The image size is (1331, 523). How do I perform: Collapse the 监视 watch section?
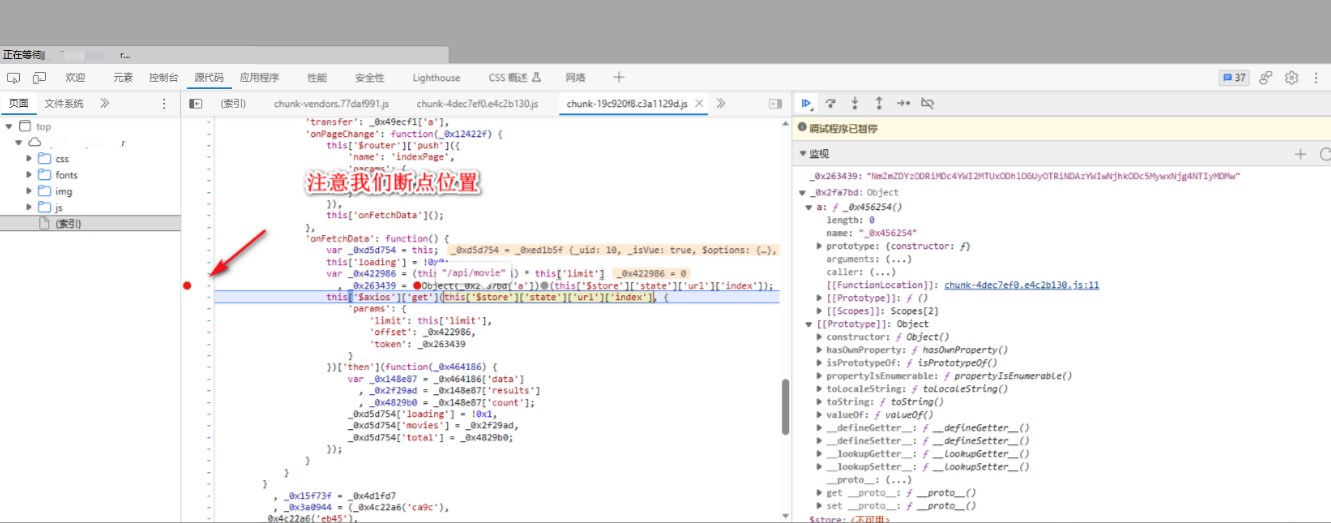click(803, 154)
